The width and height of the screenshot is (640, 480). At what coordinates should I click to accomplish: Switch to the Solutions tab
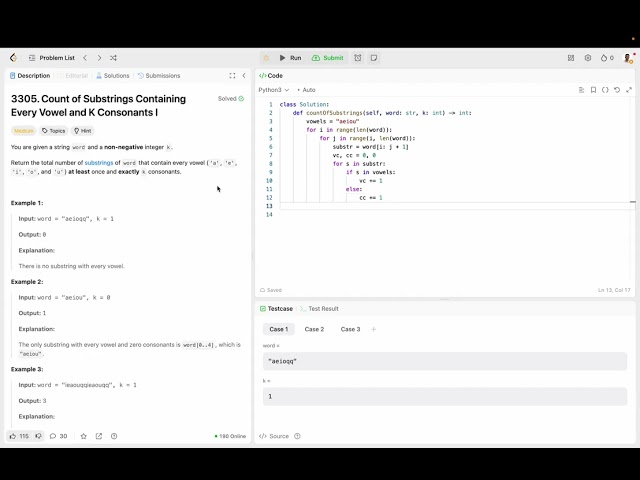pyautogui.click(x=113, y=76)
